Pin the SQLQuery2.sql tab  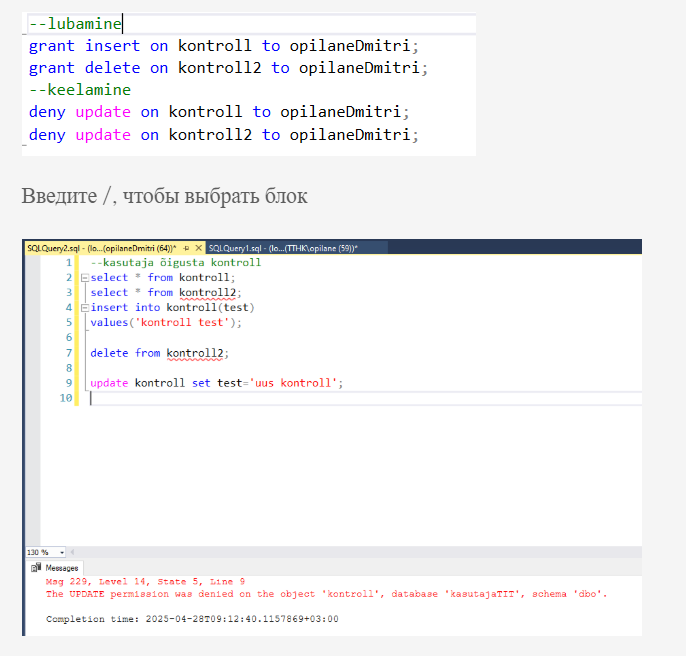coord(186,248)
